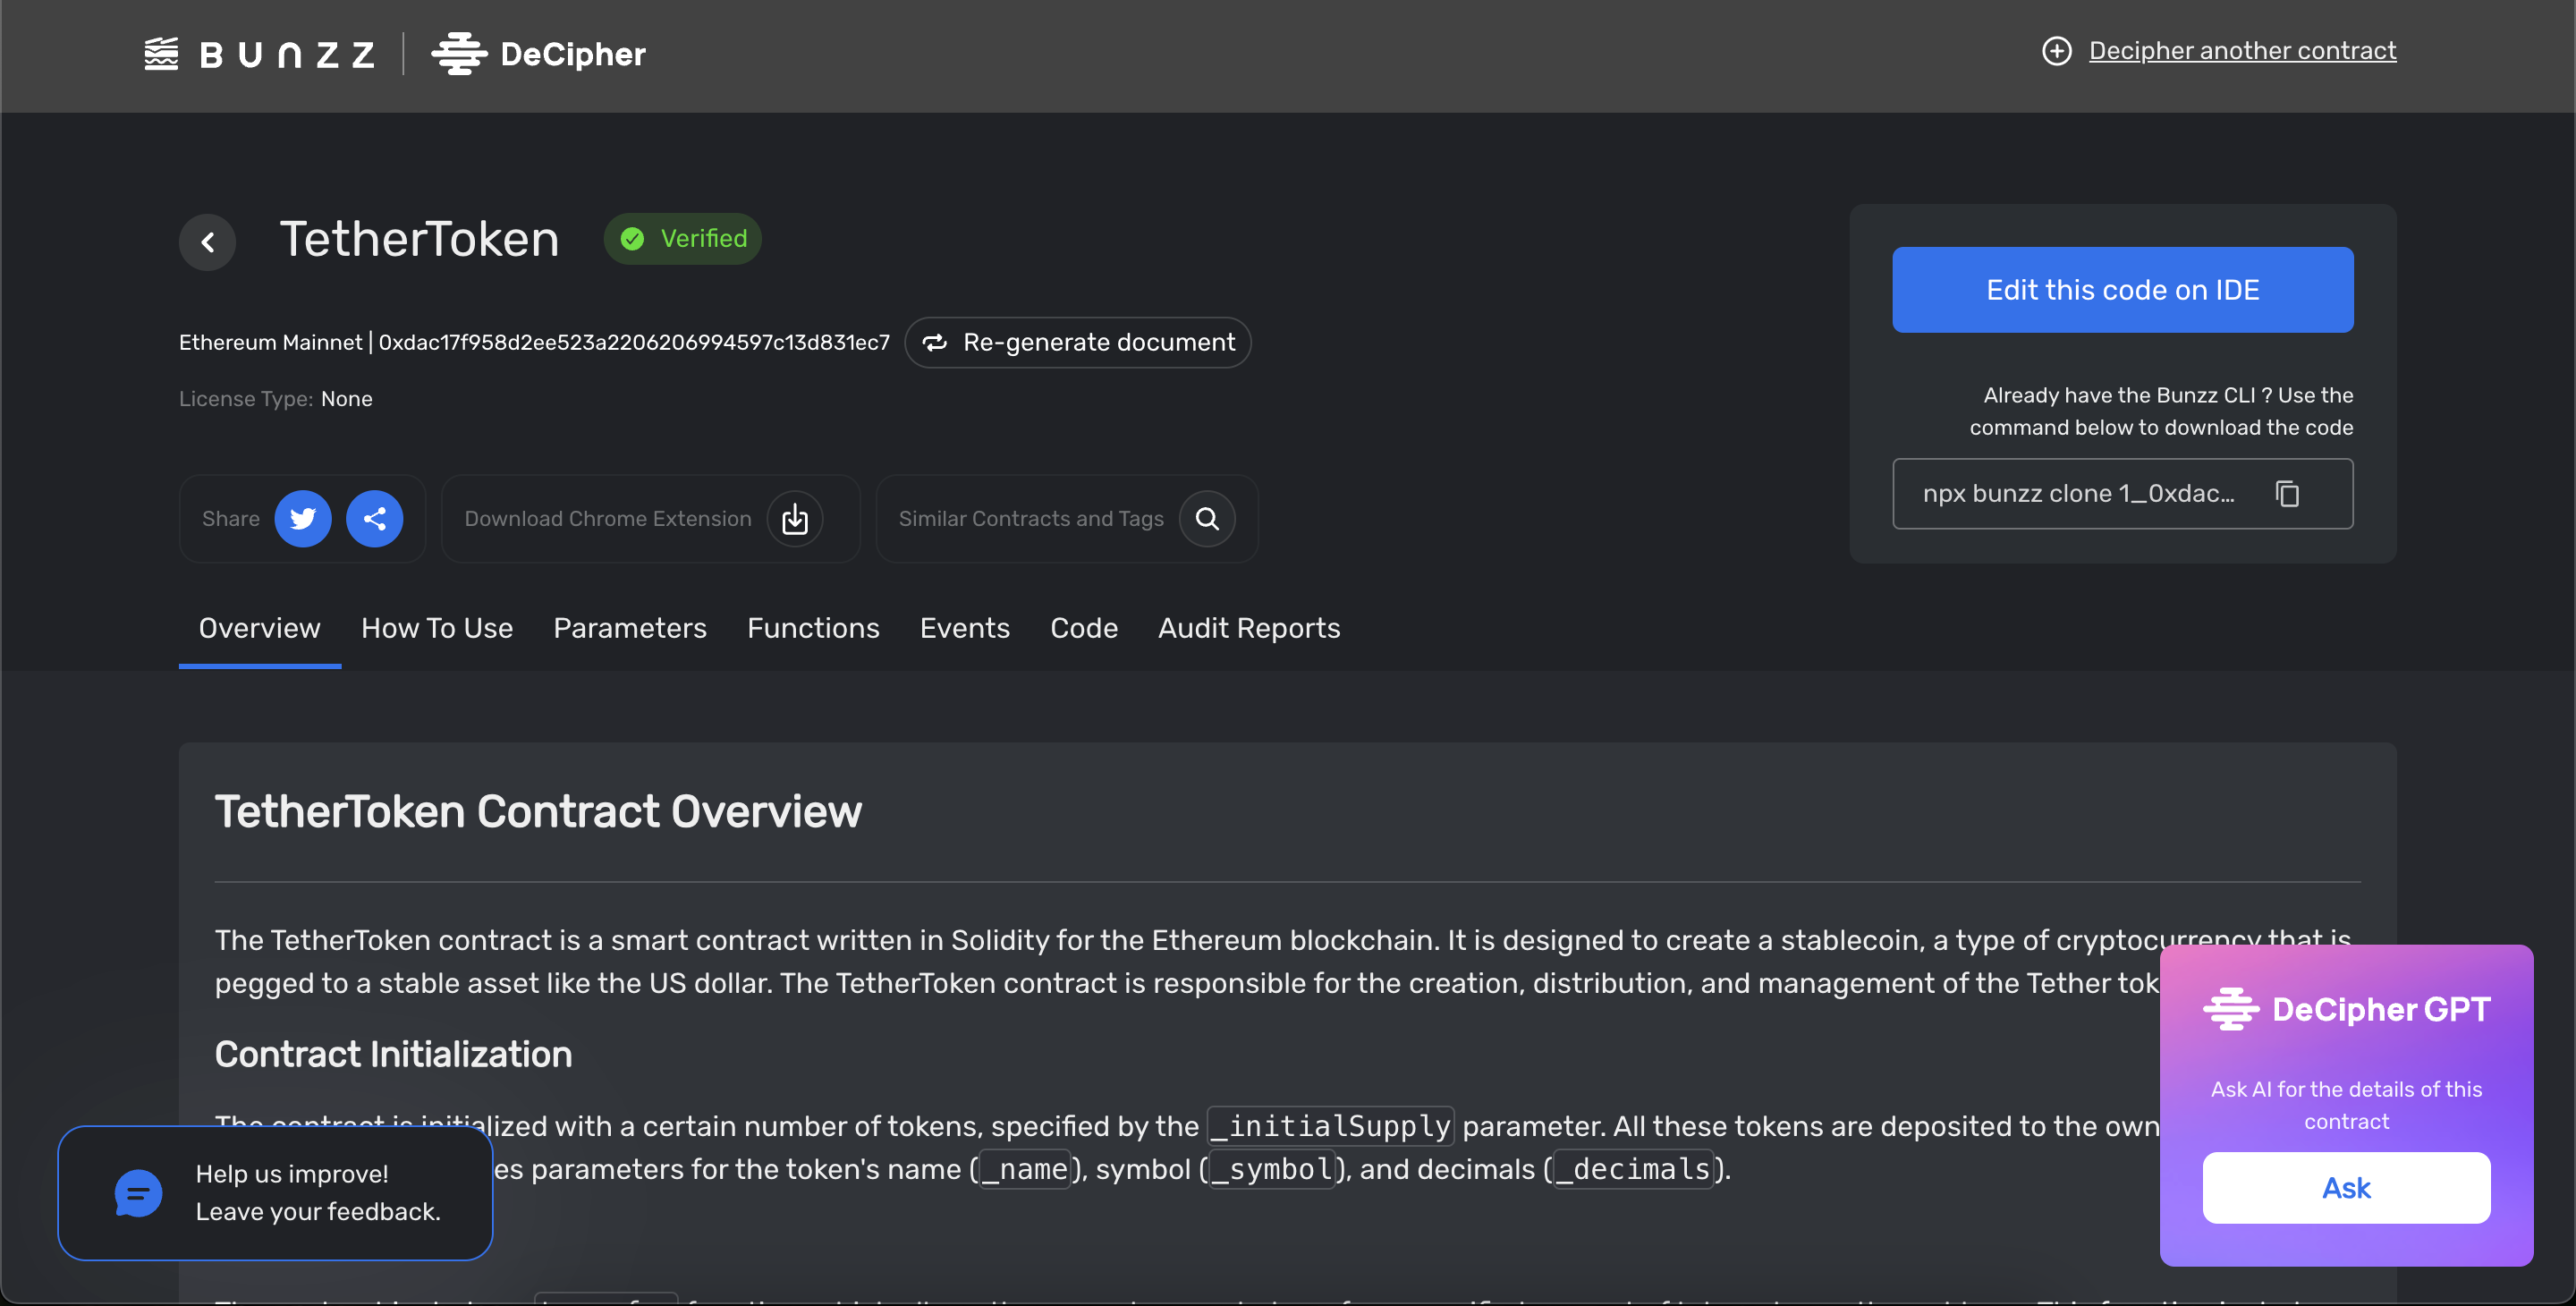Go to the Functions tab
The image size is (2576, 1306).
[x=812, y=628]
